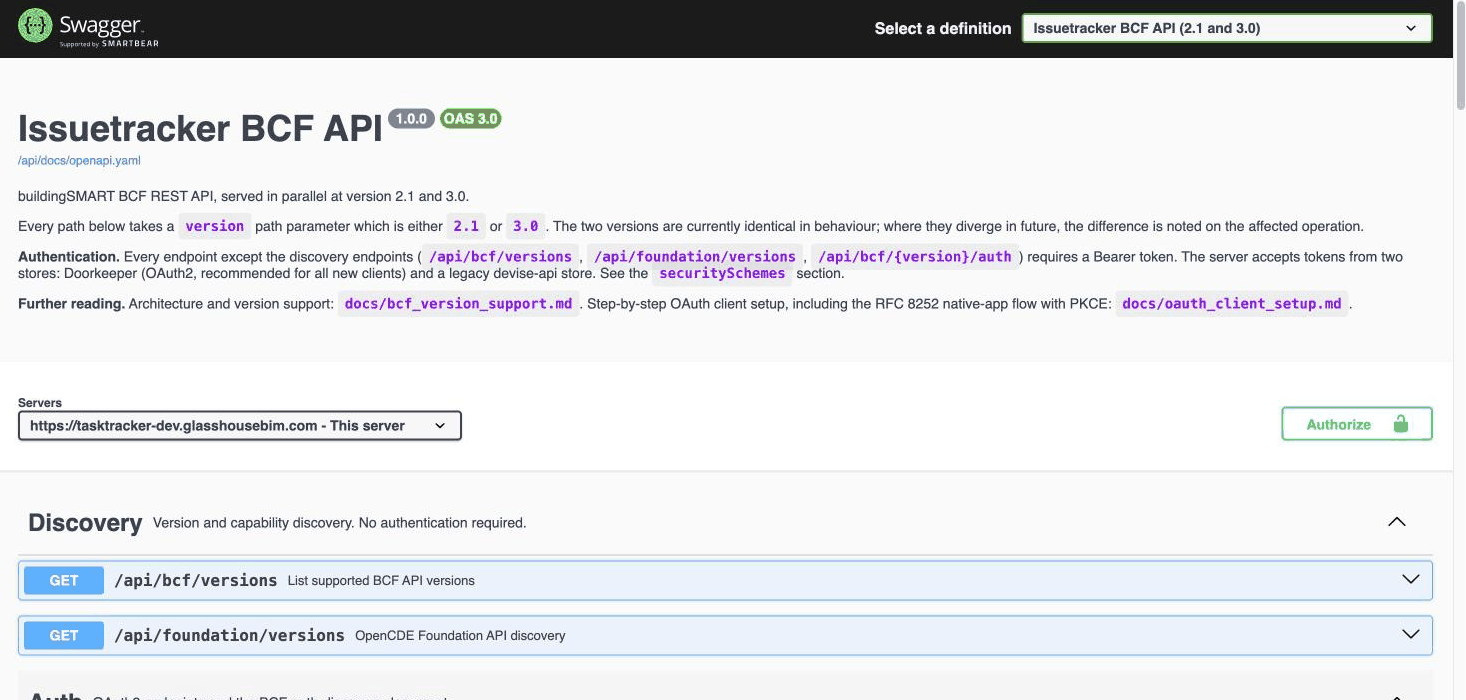The width and height of the screenshot is (1466, 700).
Task: Click the 'Servers' label
Action: tap(40, 403)
